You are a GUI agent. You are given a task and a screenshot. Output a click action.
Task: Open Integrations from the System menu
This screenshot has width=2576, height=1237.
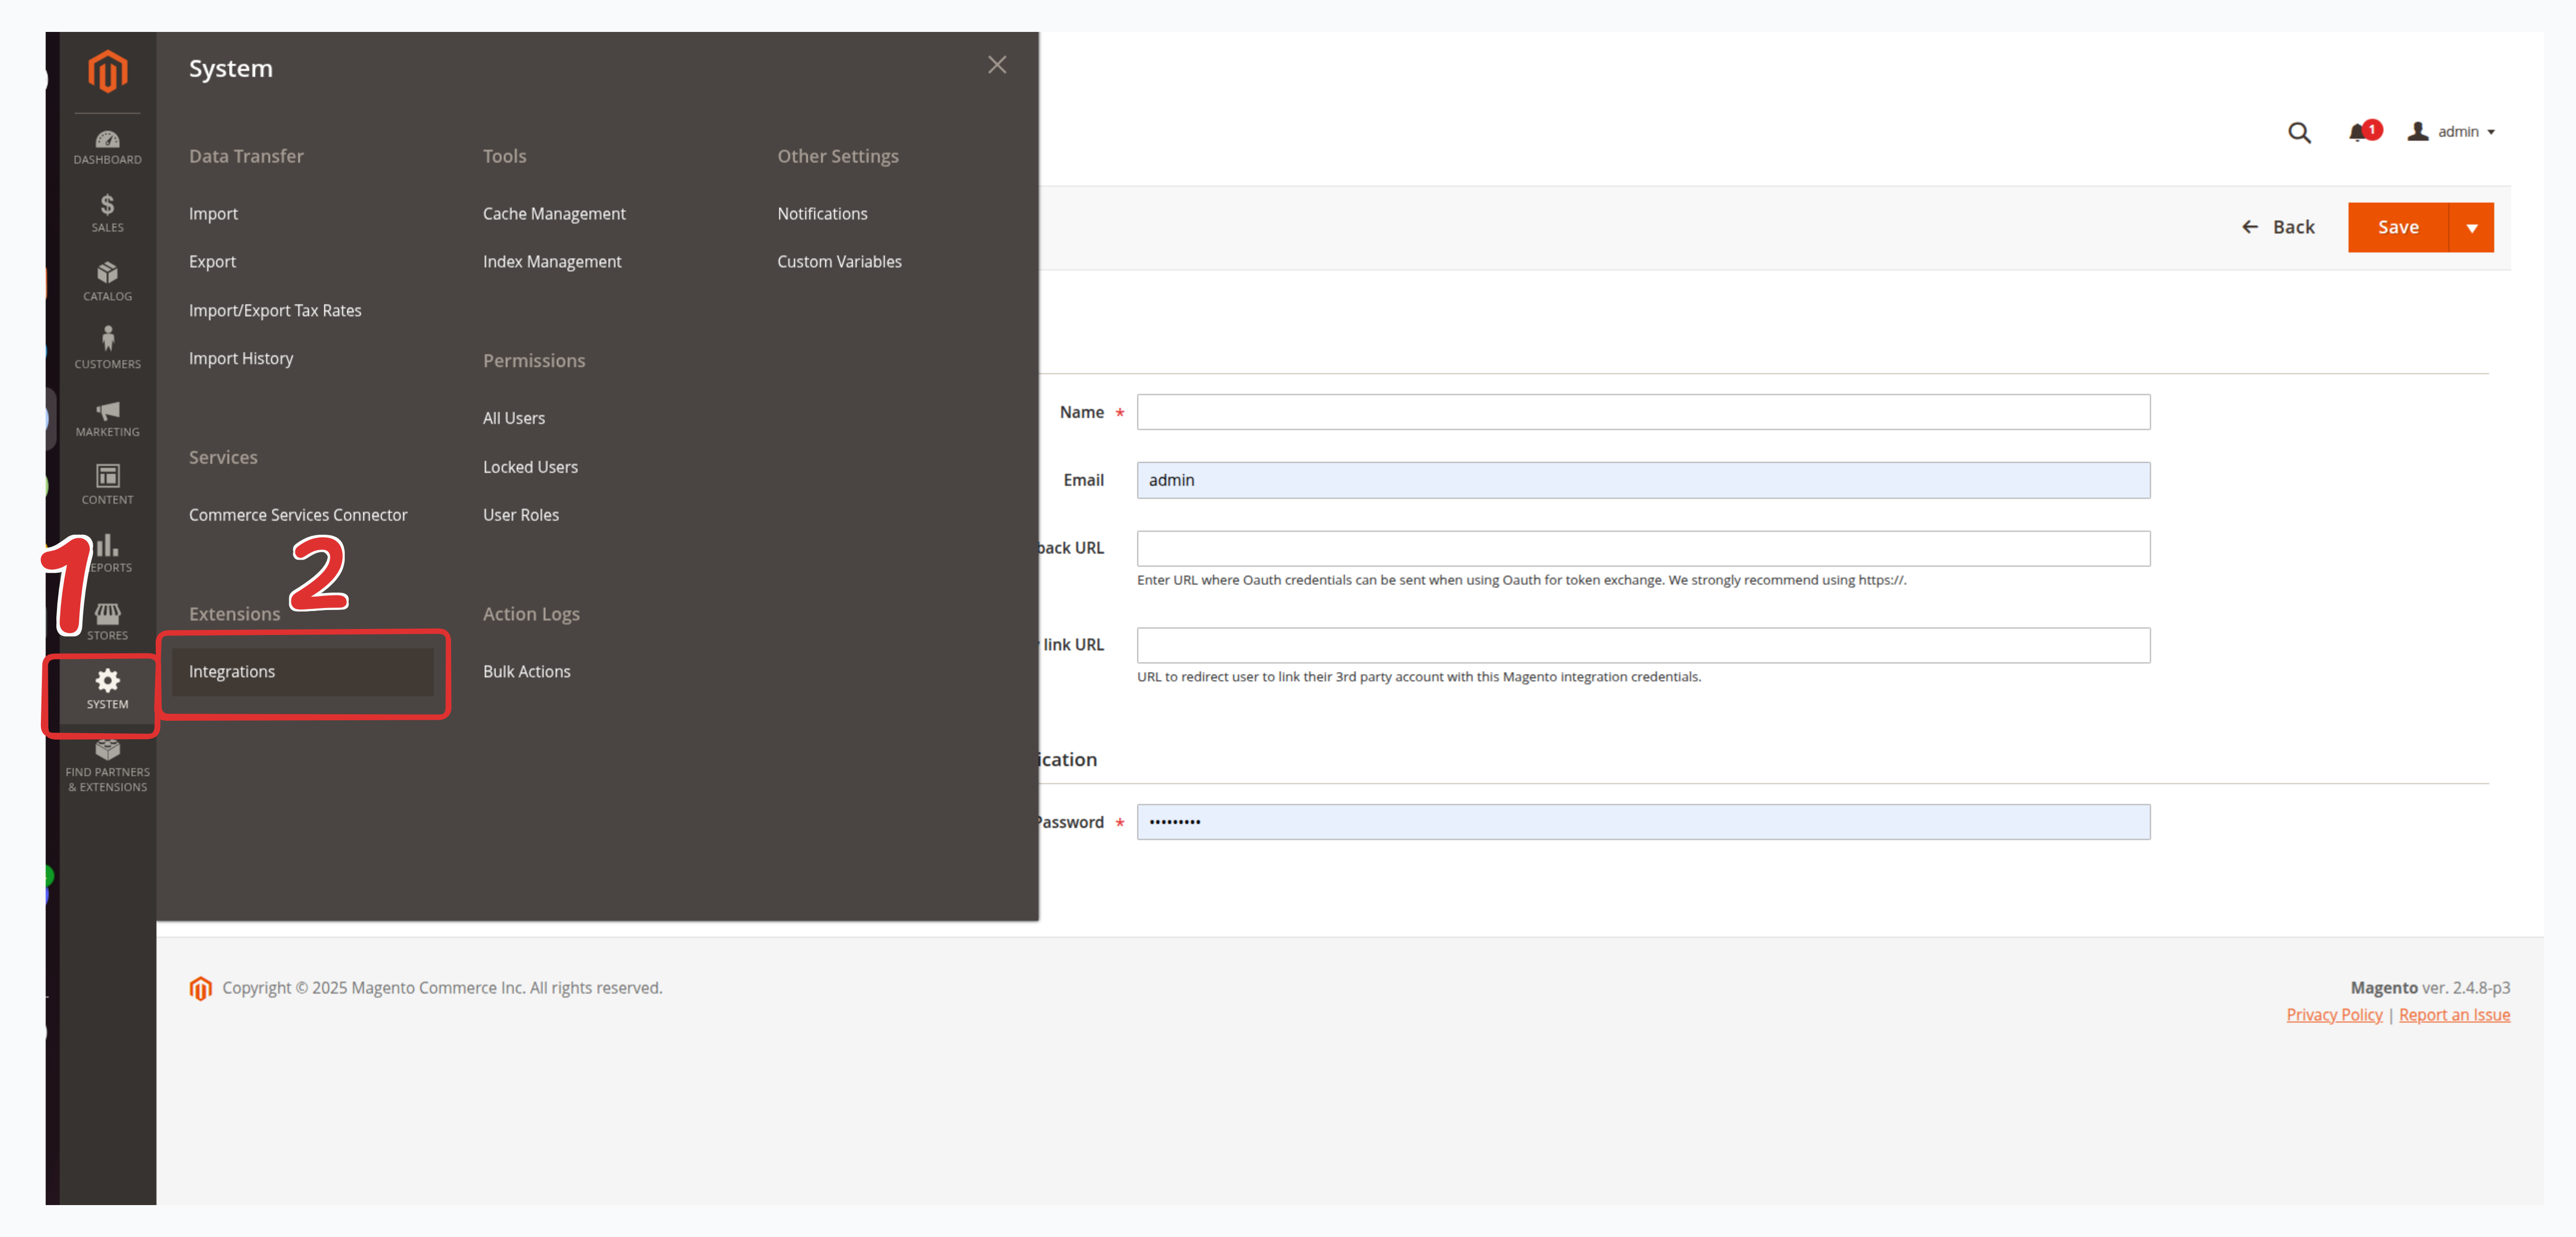coord(232,671)
